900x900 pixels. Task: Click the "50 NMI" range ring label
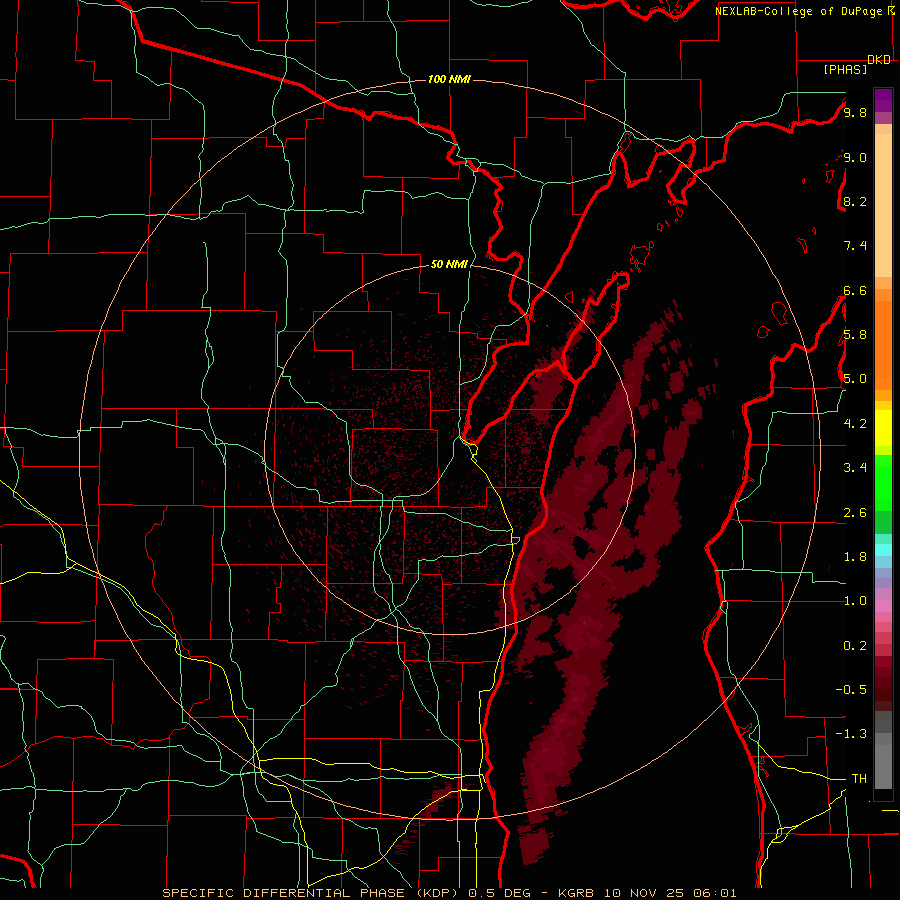(449, 264)
